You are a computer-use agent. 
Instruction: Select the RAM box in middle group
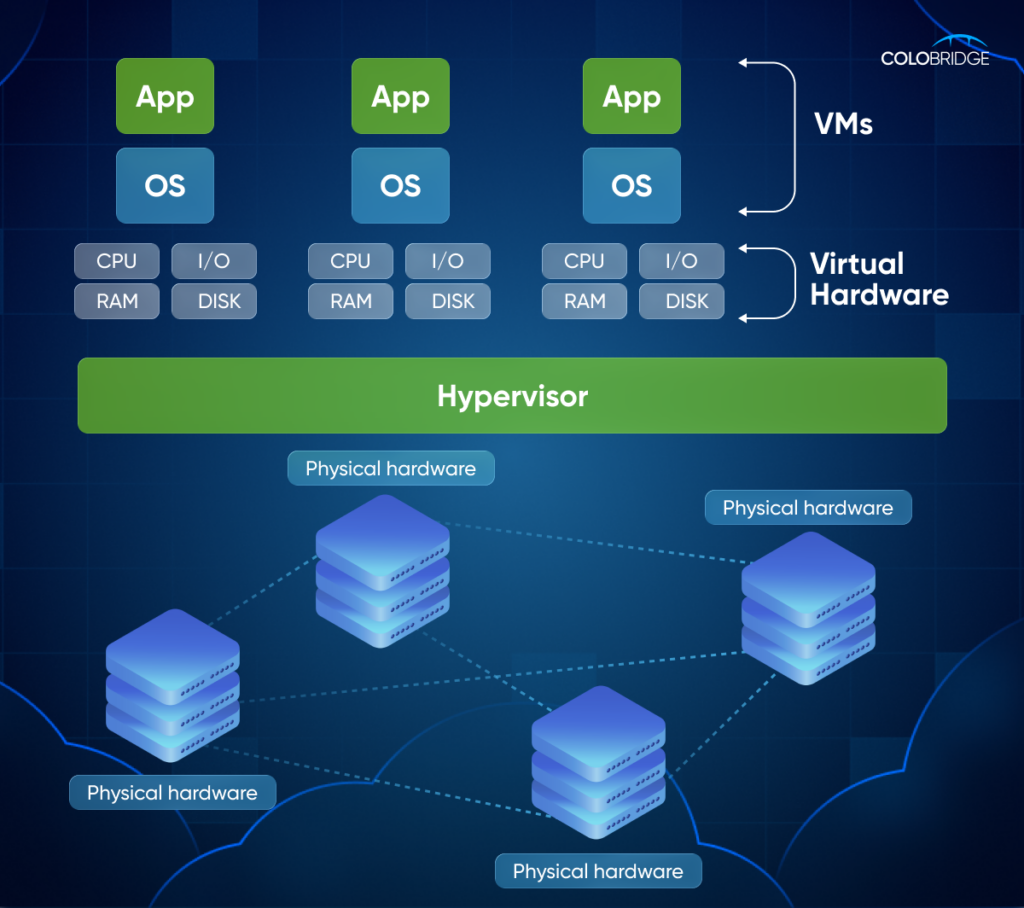click(x=350, y=301)
